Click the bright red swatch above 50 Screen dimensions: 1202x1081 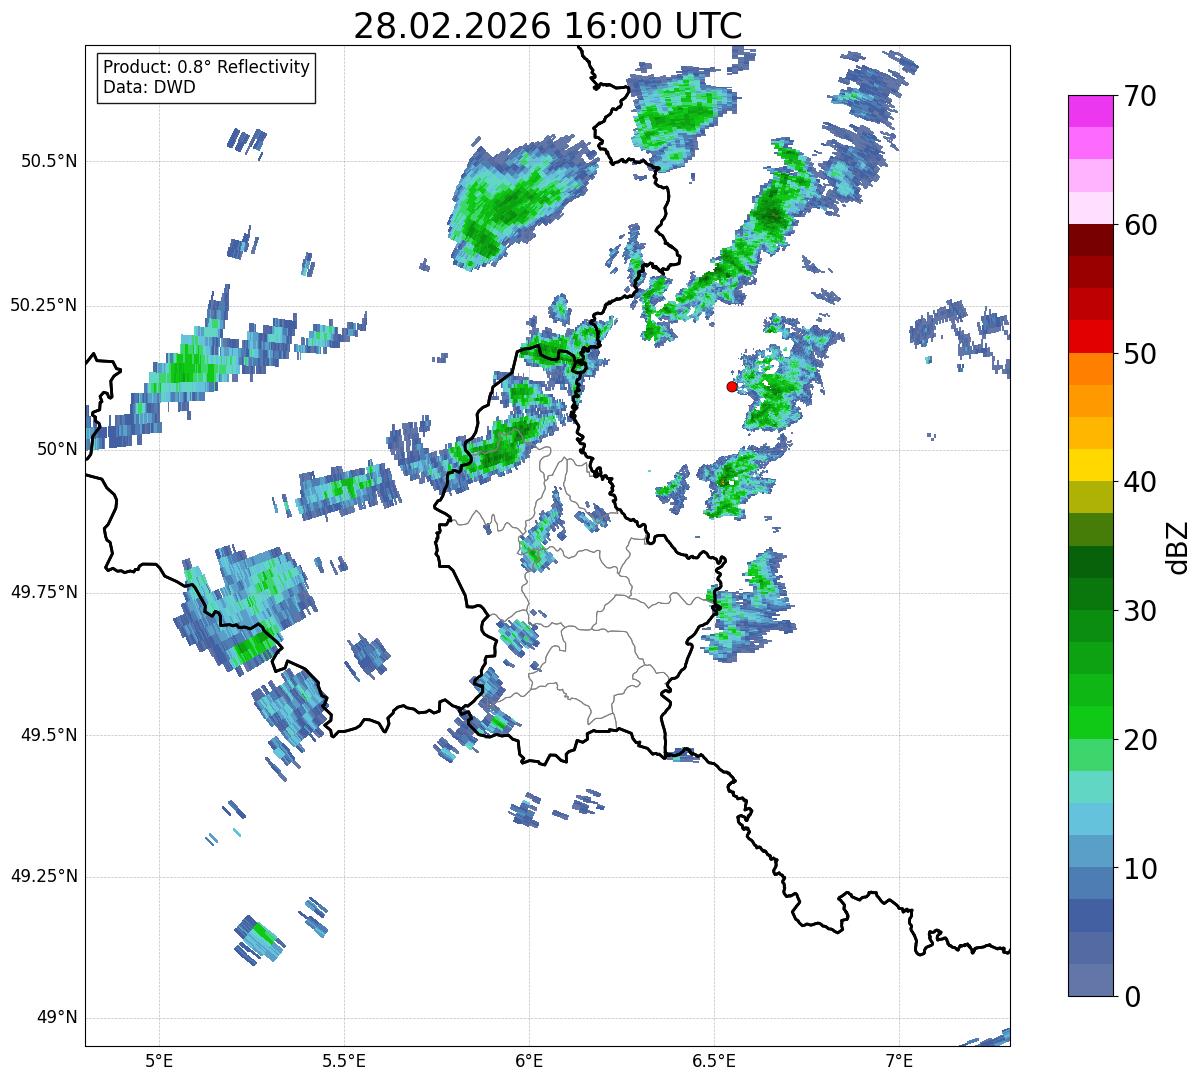1090,337
